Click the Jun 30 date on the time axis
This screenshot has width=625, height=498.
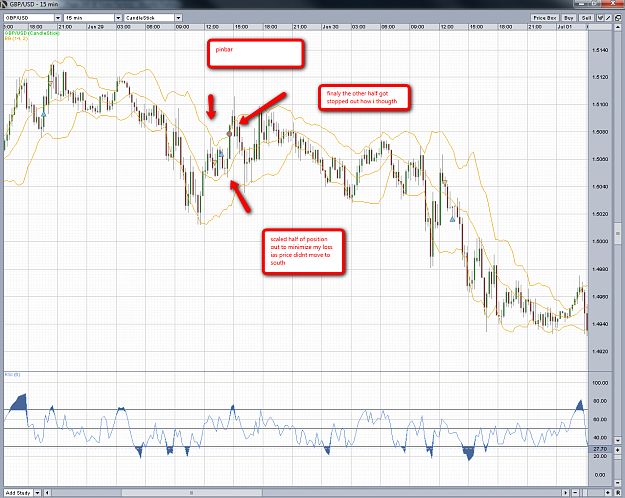tap(330, 27)
